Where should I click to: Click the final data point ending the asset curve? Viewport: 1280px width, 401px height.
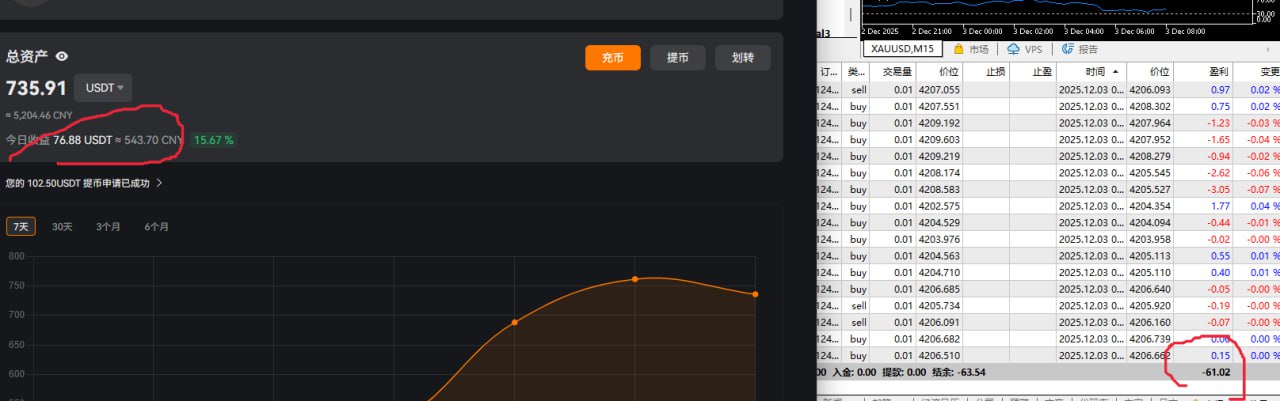tap(755, 294)
